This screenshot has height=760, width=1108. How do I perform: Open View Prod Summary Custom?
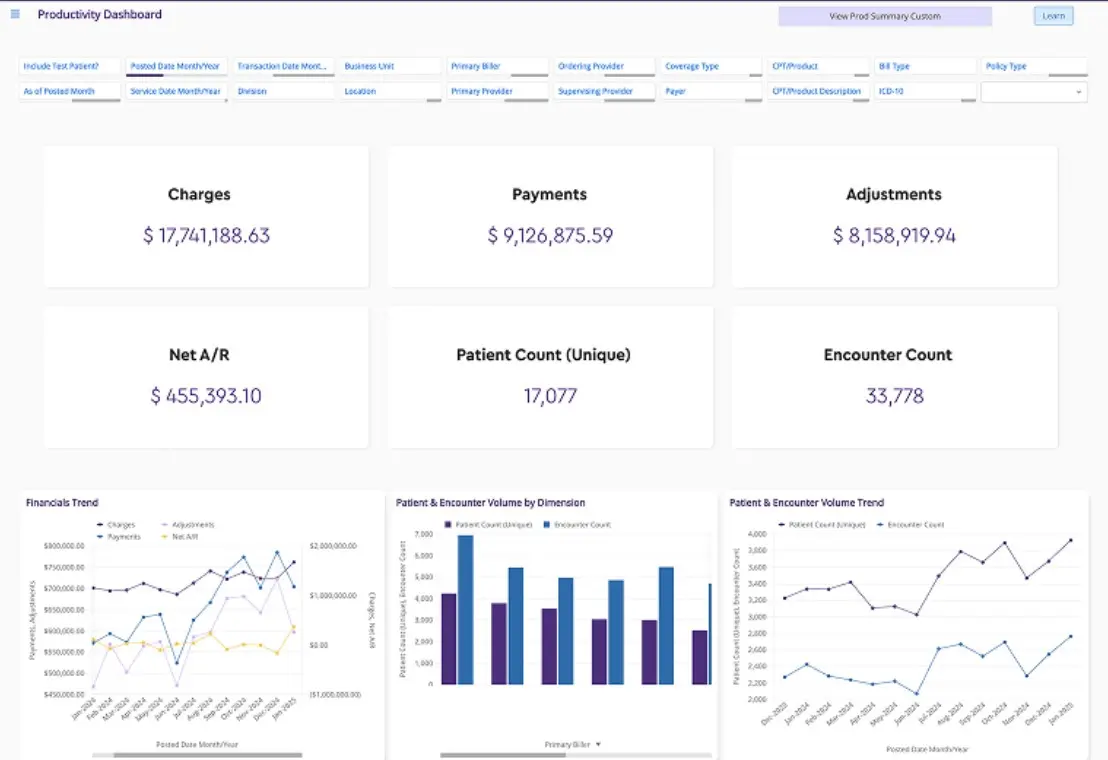(884, 16)
